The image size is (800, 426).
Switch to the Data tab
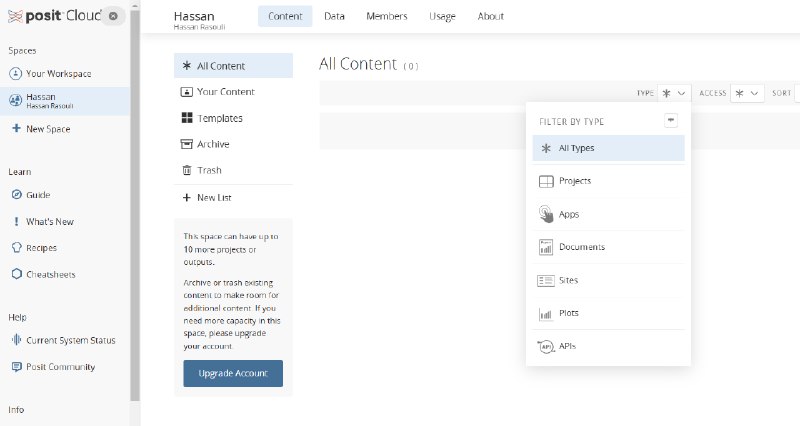click(334, 16)
